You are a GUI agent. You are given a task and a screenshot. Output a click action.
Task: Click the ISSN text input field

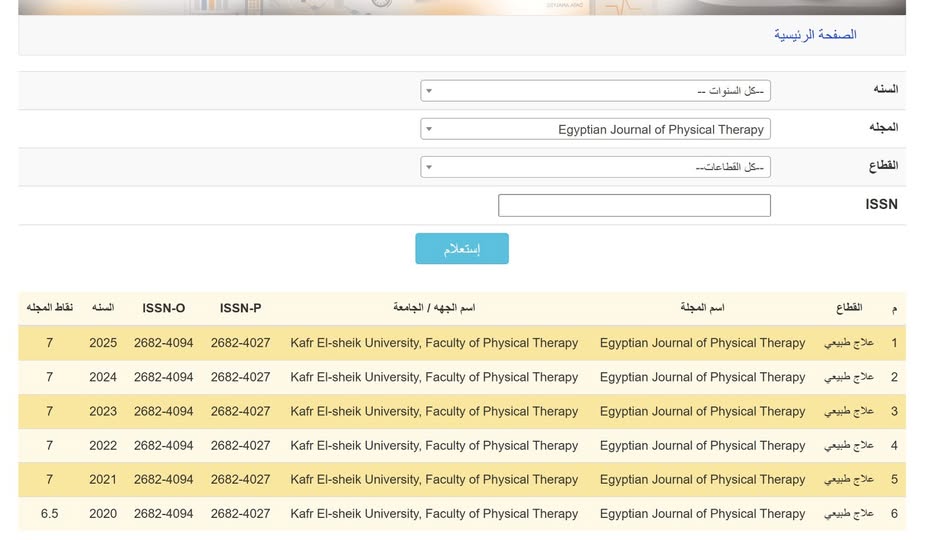coord(634,205)
